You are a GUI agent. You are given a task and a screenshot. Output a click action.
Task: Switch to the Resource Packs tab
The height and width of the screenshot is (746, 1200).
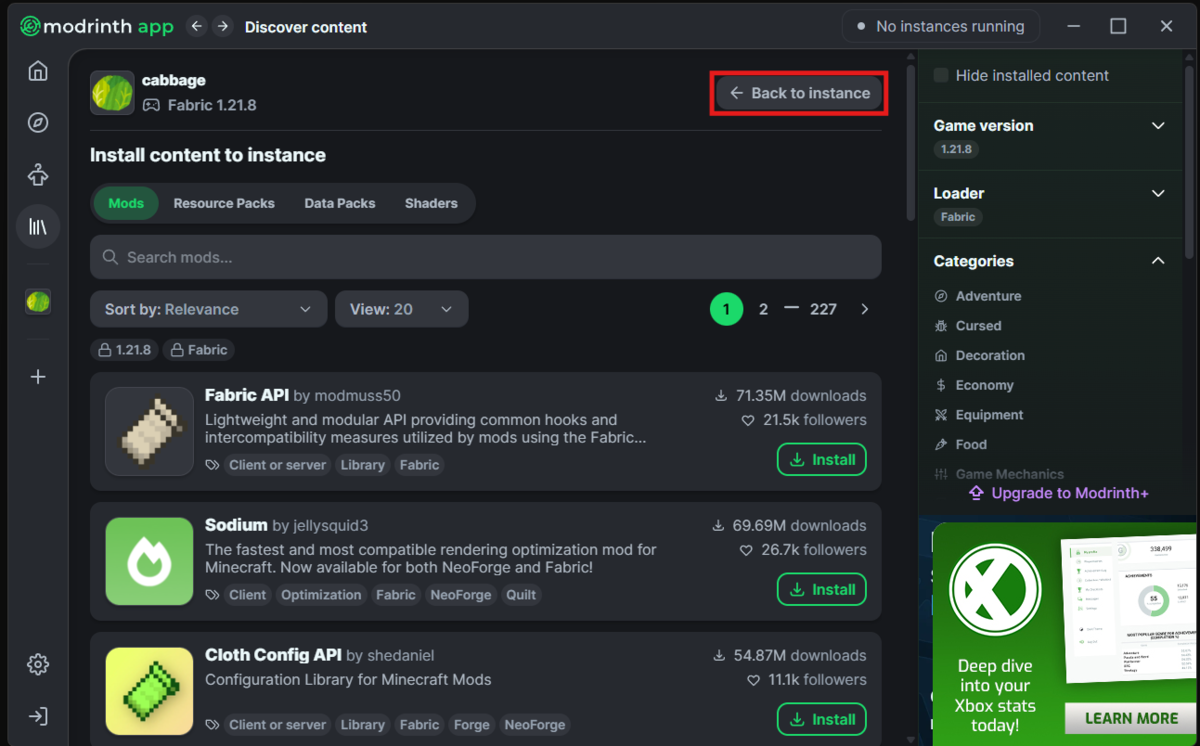click(224, 203)
